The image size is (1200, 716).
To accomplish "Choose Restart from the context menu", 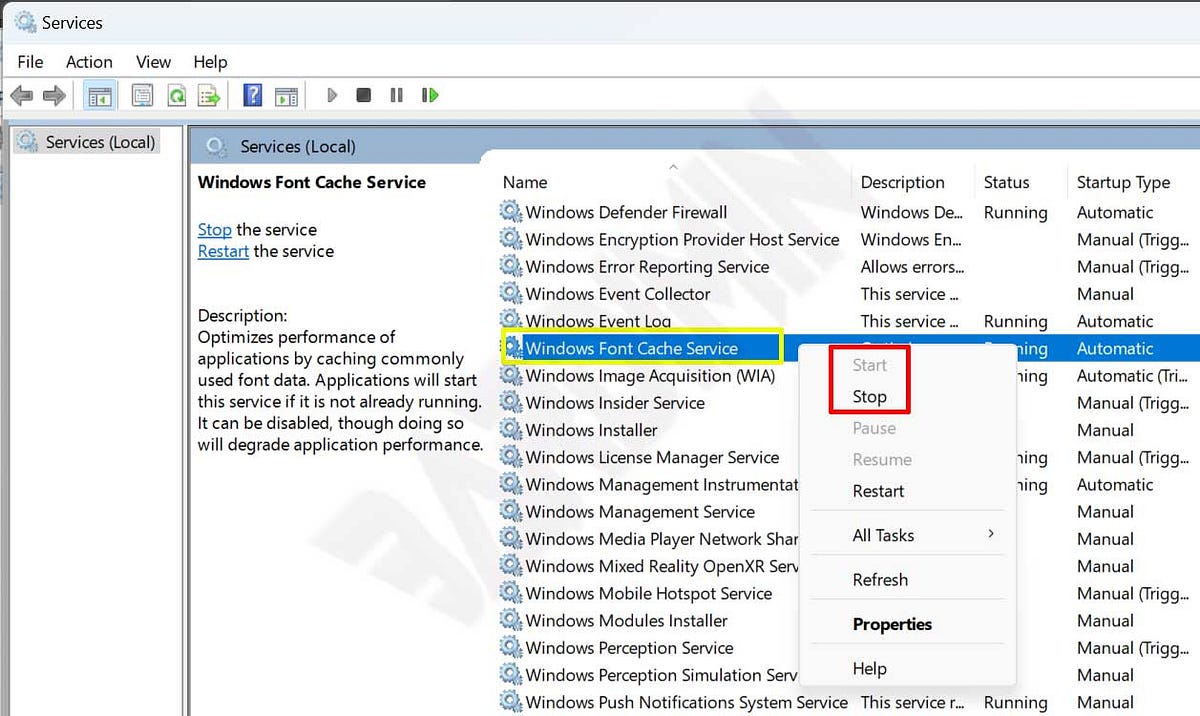I will (878, 491).
